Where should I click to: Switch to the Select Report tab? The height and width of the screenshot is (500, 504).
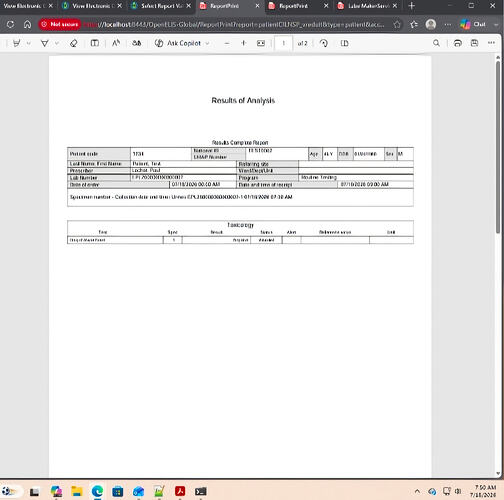(161, 6)
